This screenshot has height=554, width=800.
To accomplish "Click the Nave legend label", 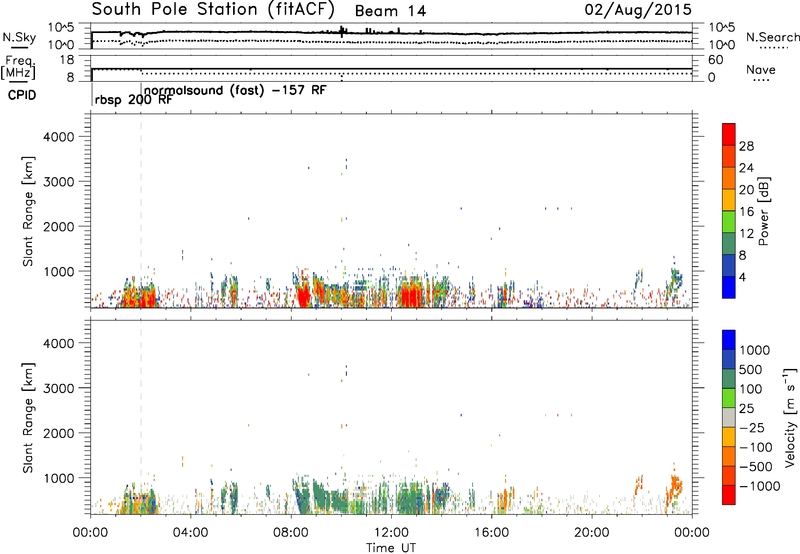I will 761,69.
